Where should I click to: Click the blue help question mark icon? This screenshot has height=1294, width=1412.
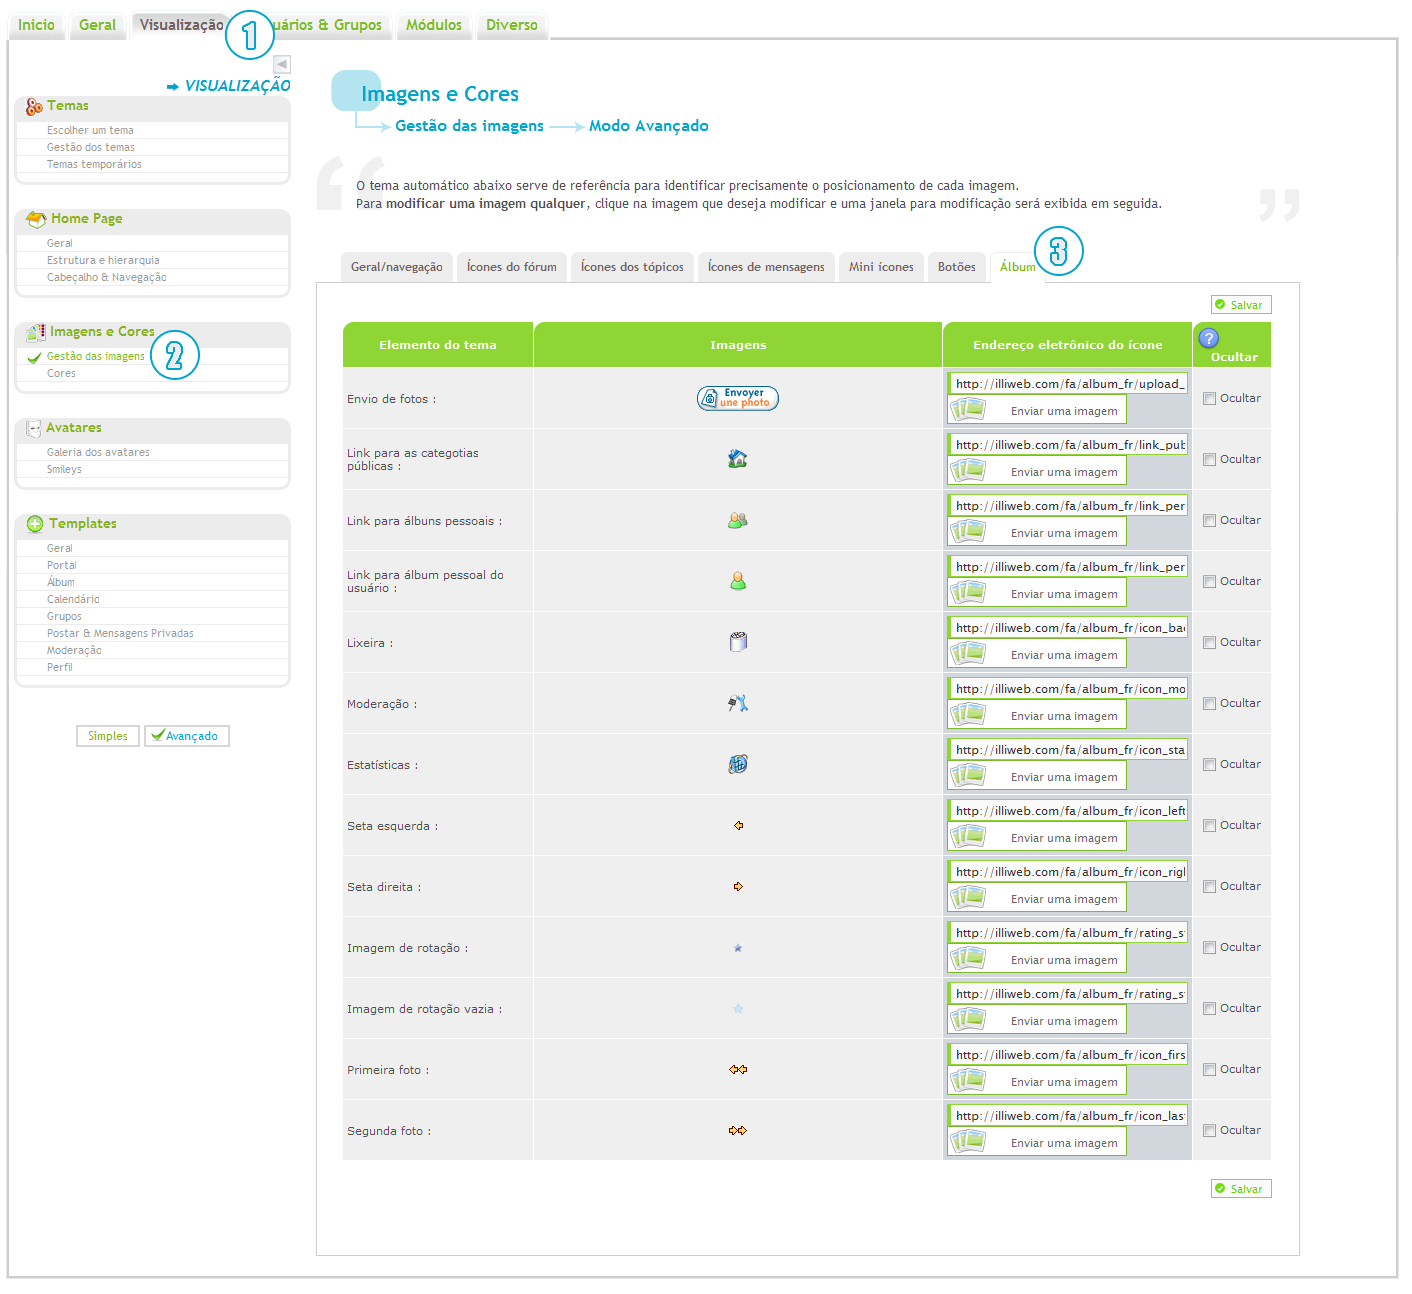click(x=1208, y=338)
